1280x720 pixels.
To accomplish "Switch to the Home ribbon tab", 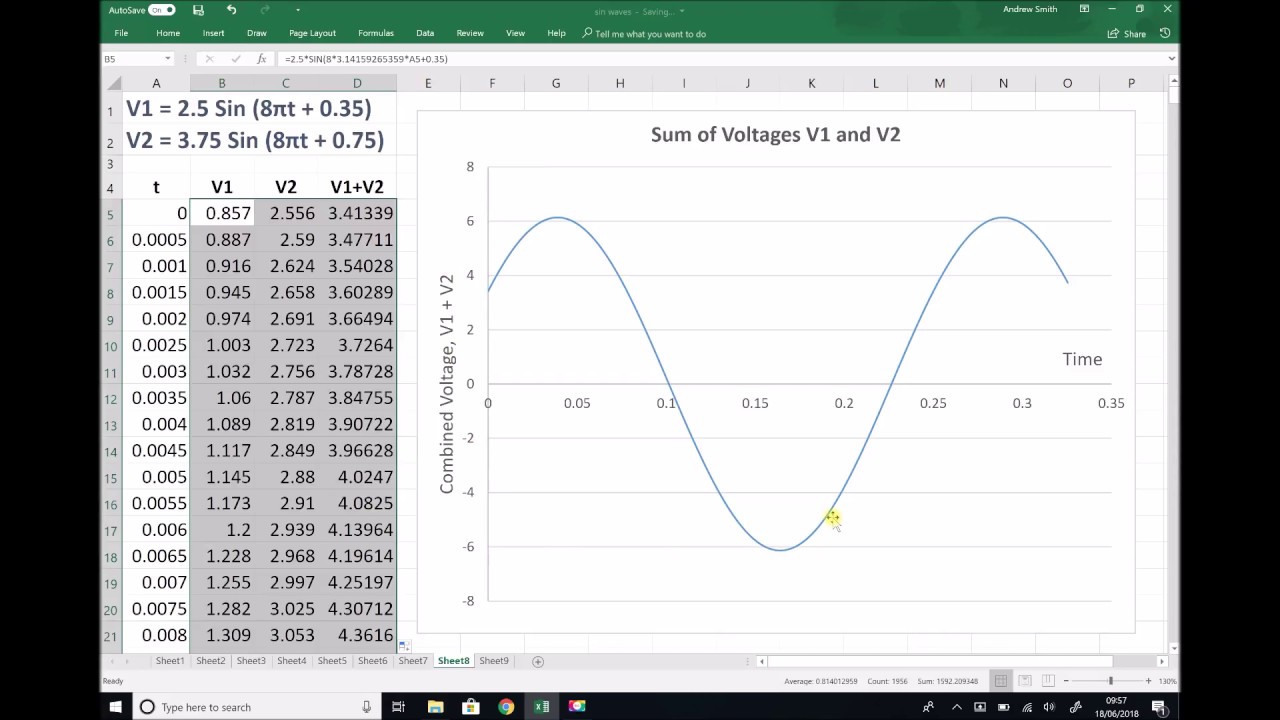I will 168,33.
